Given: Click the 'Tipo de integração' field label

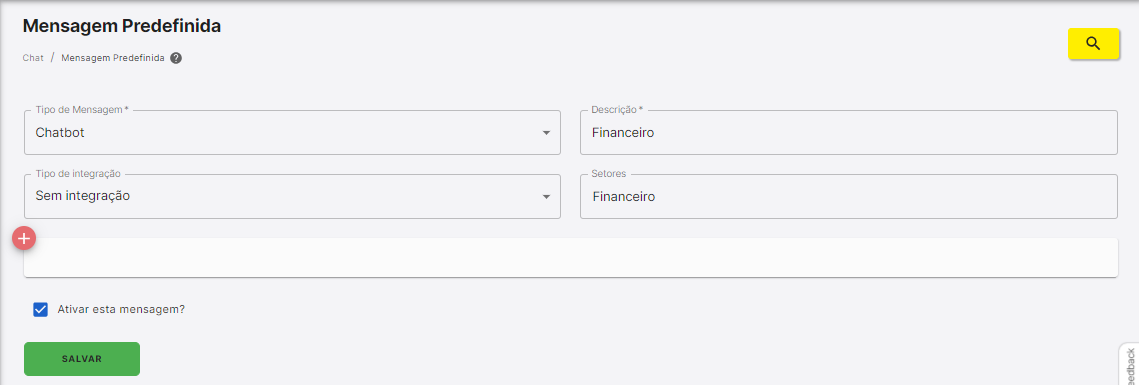Looking at the screenshot, I should [78, 174].
